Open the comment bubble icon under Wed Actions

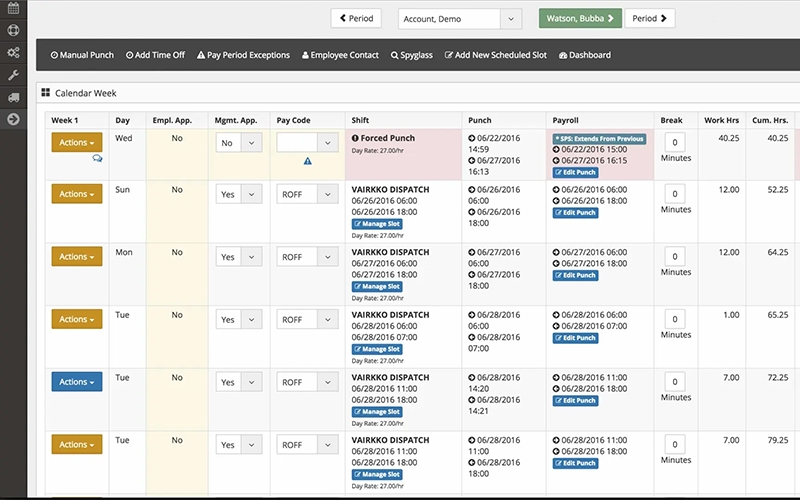coord(97,158)
